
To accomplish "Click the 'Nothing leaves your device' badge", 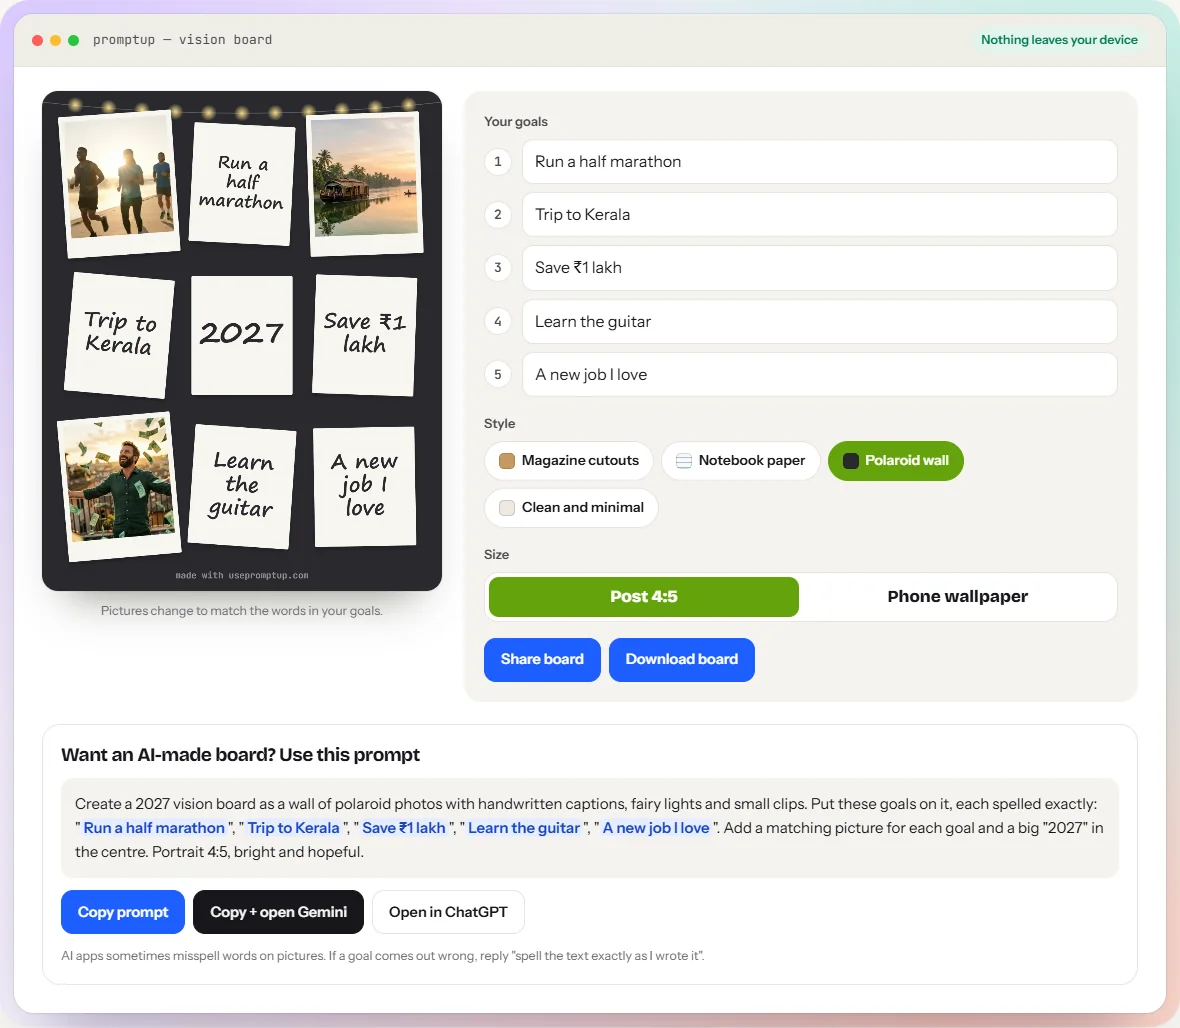I will click(1059, 40).
